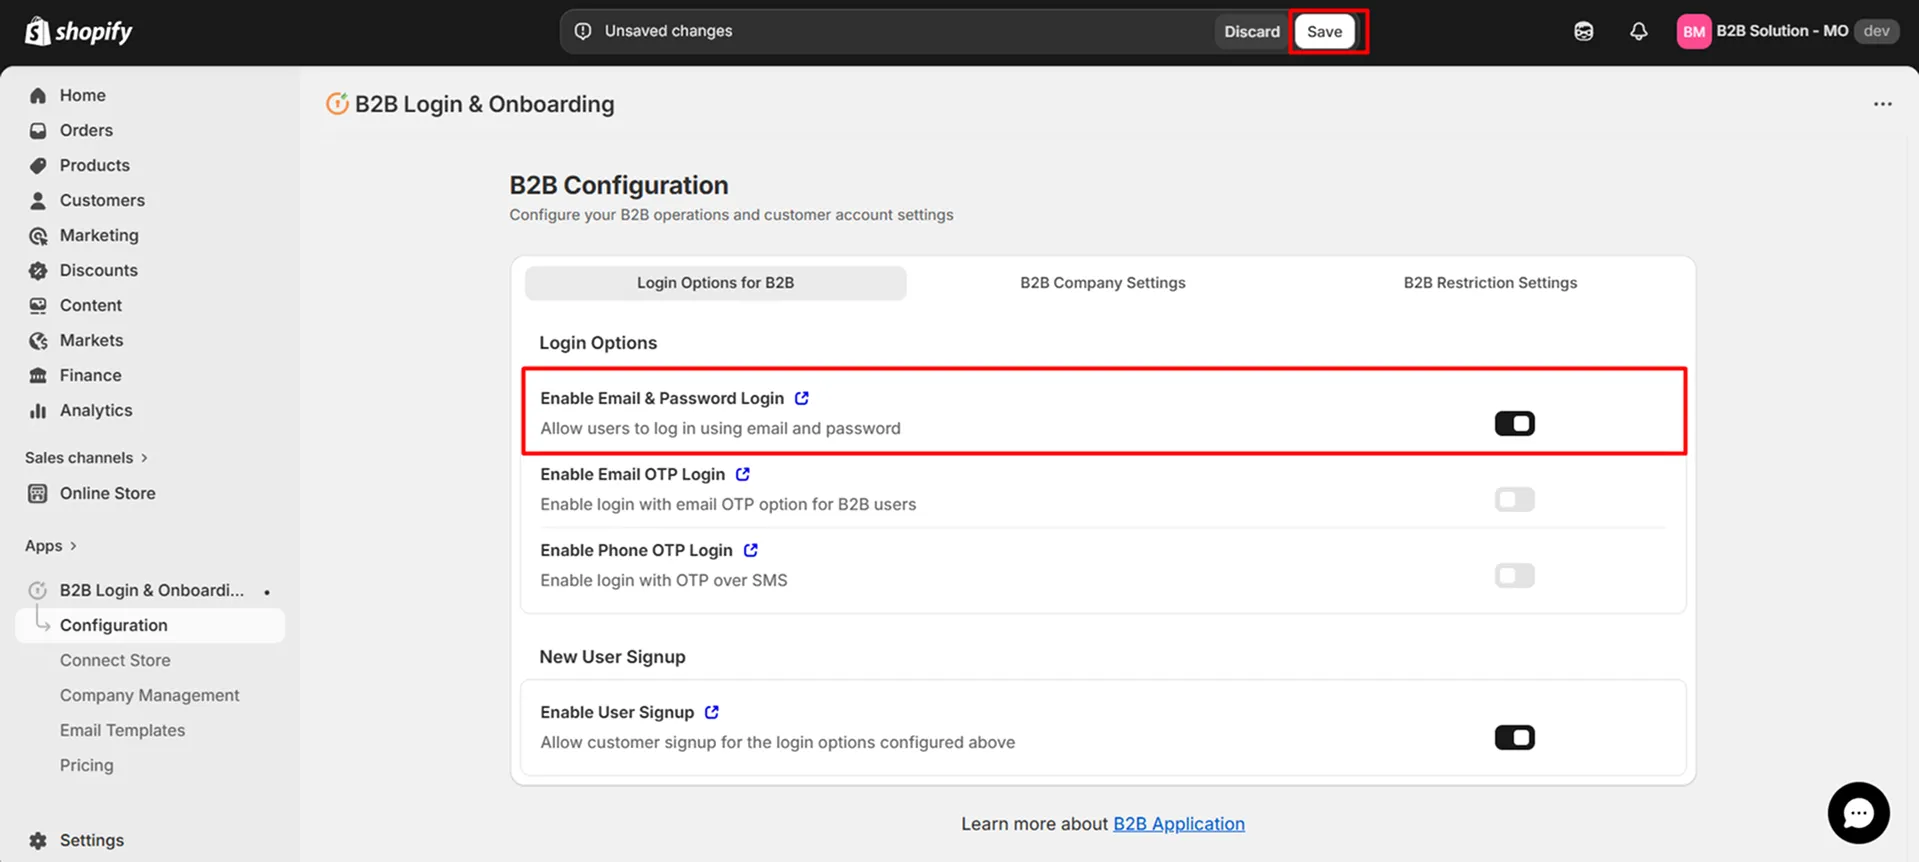This screenshot has height=862, width=1919.
Task: Open Email & Password Login external link icon
Action: [801, 398]
